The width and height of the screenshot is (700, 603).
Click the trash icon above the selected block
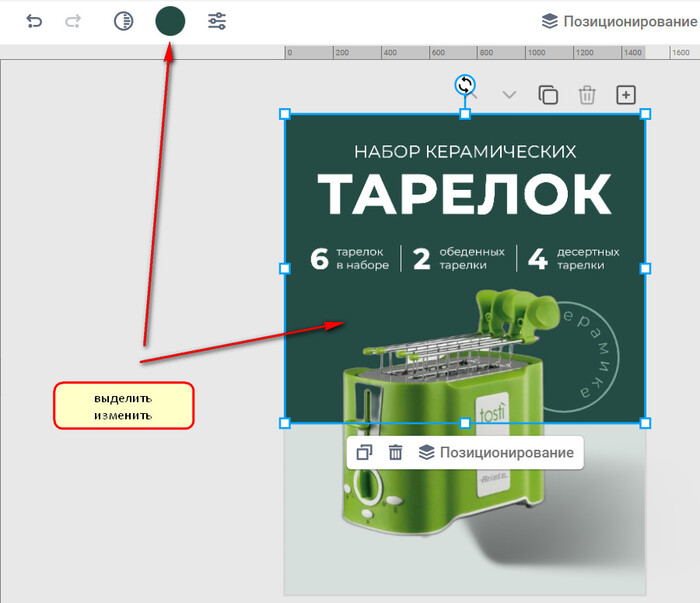point(587,95)
